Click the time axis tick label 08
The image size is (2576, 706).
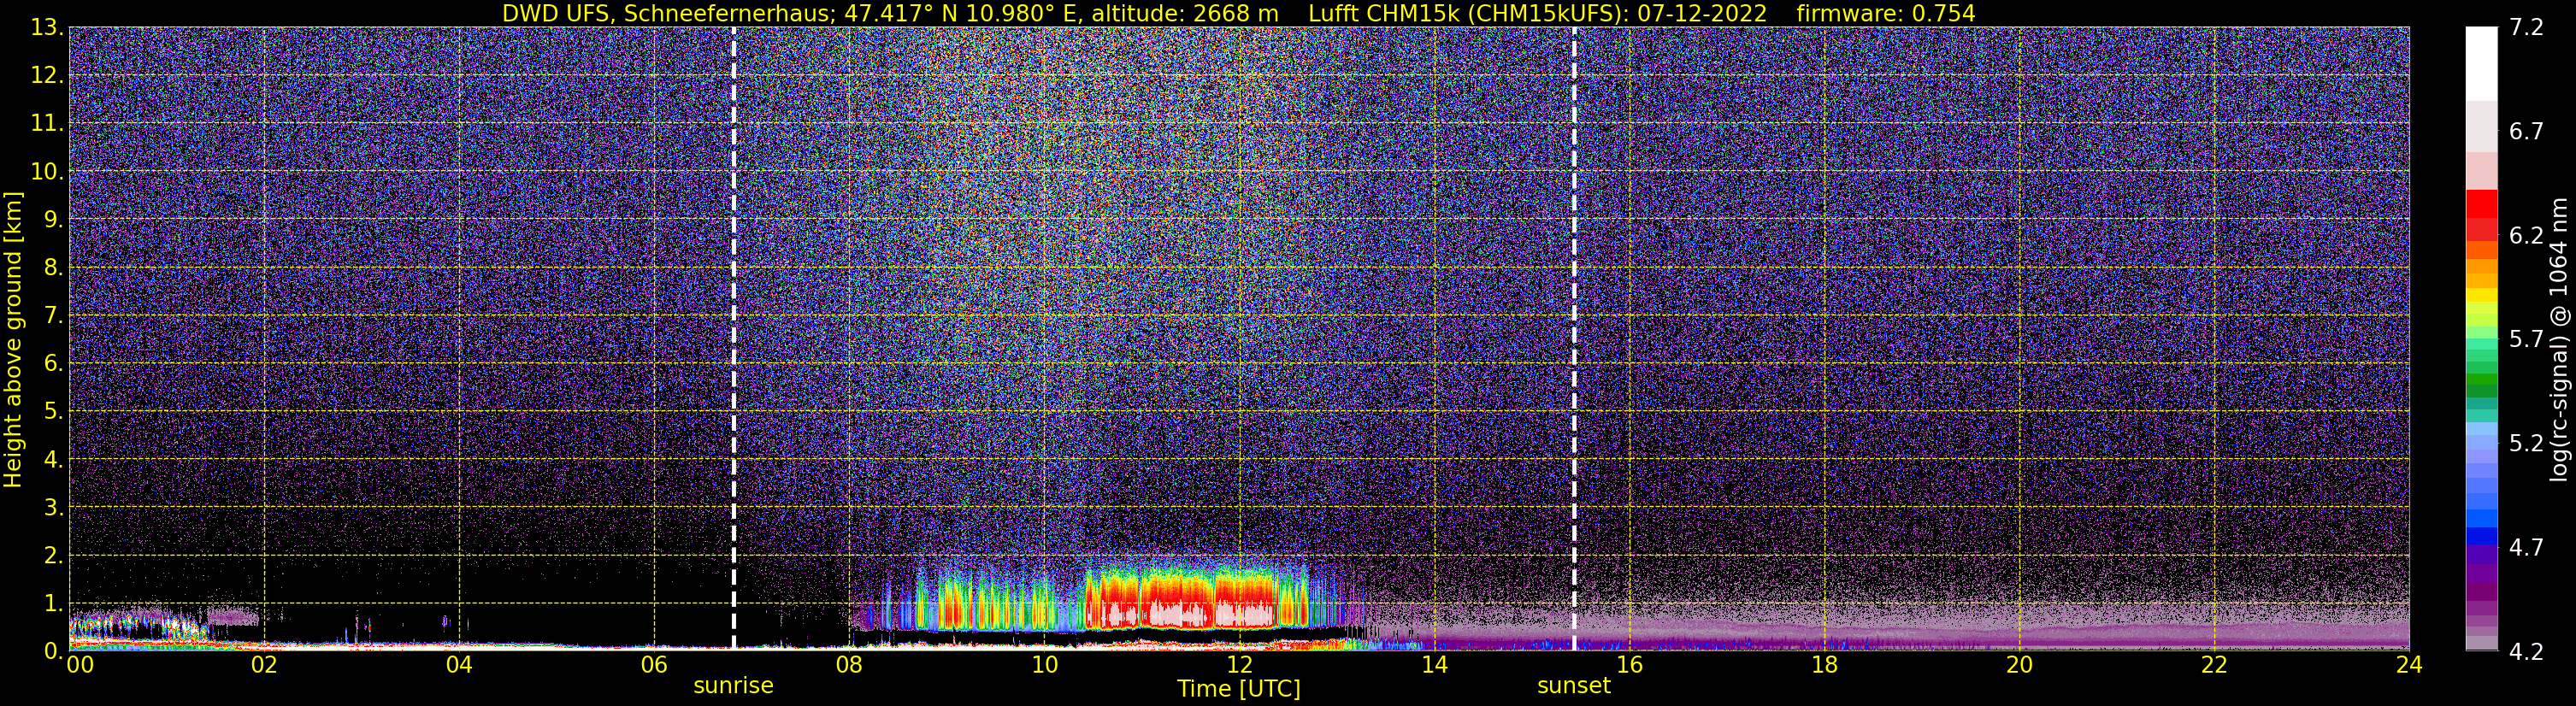tap(849, 665)
